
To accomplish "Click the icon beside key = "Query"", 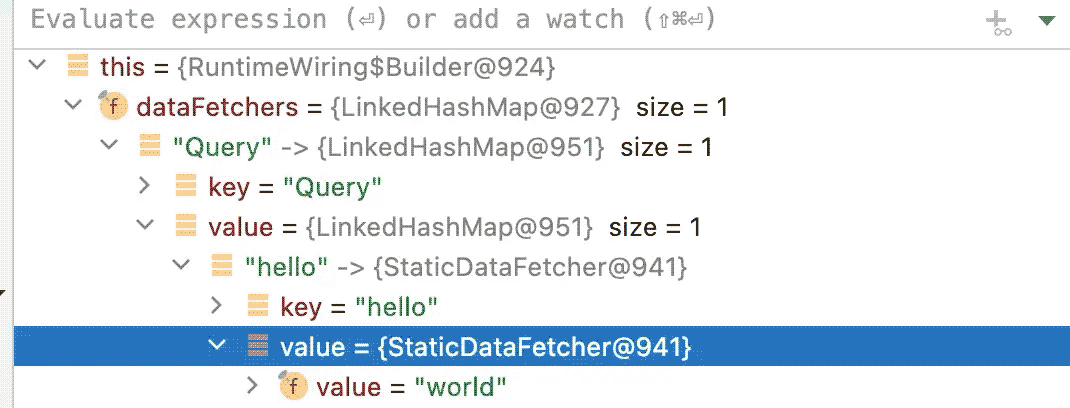I will click(x=186, y=186).
